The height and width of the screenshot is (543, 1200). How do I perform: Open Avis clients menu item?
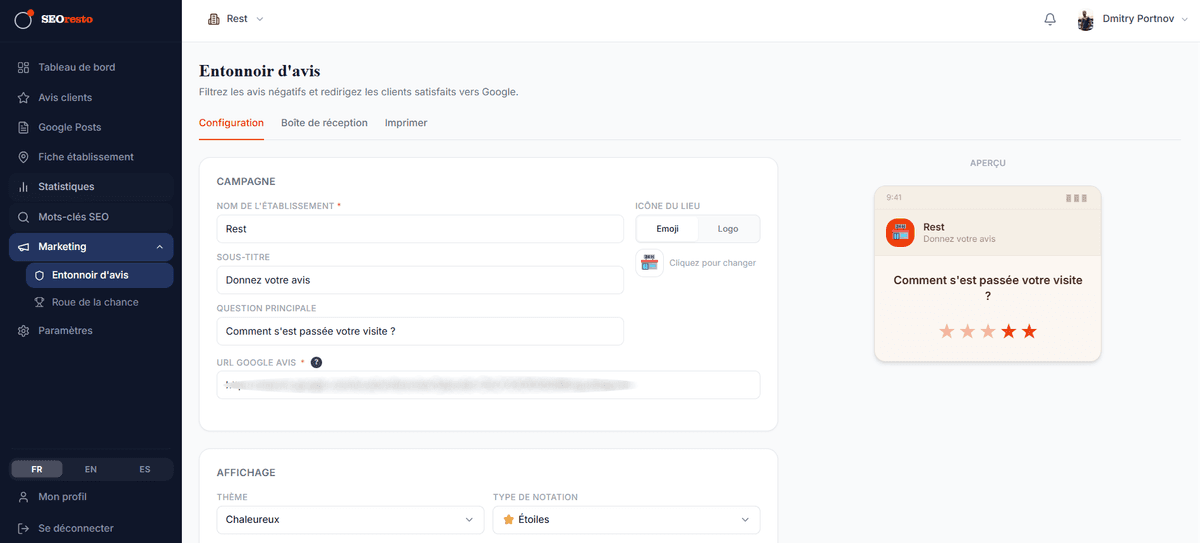91,98
